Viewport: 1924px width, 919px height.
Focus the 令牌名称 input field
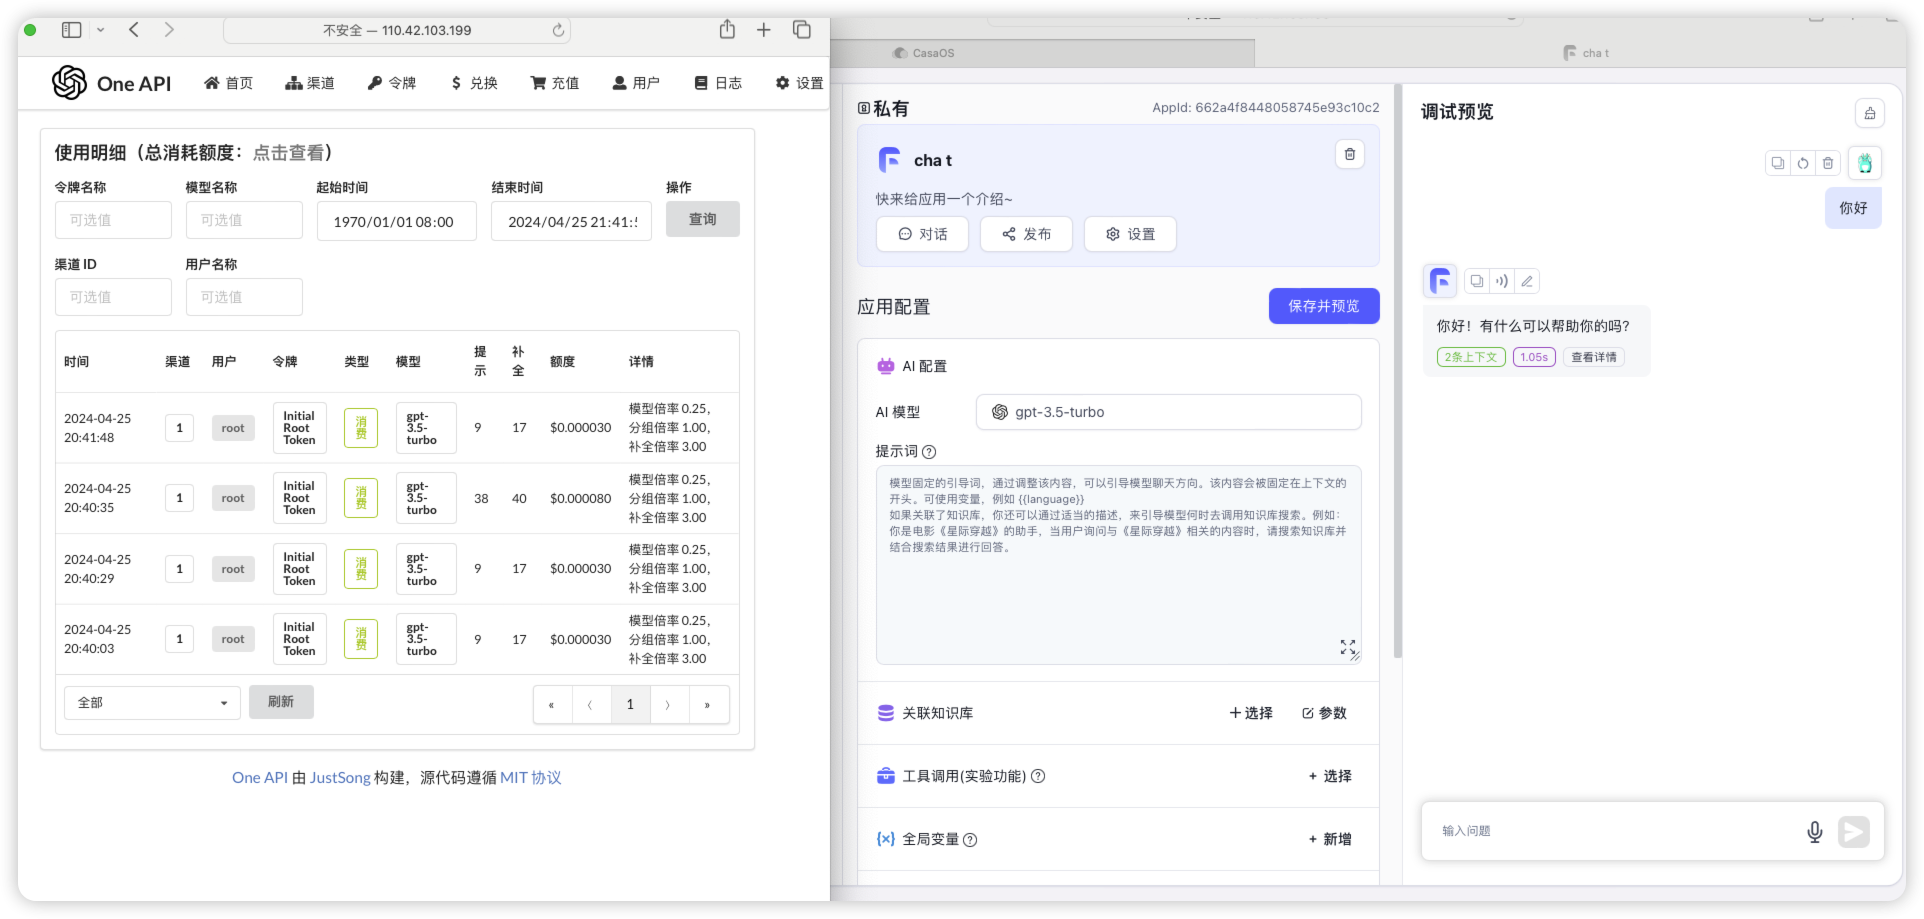click(x=113, y=220)
